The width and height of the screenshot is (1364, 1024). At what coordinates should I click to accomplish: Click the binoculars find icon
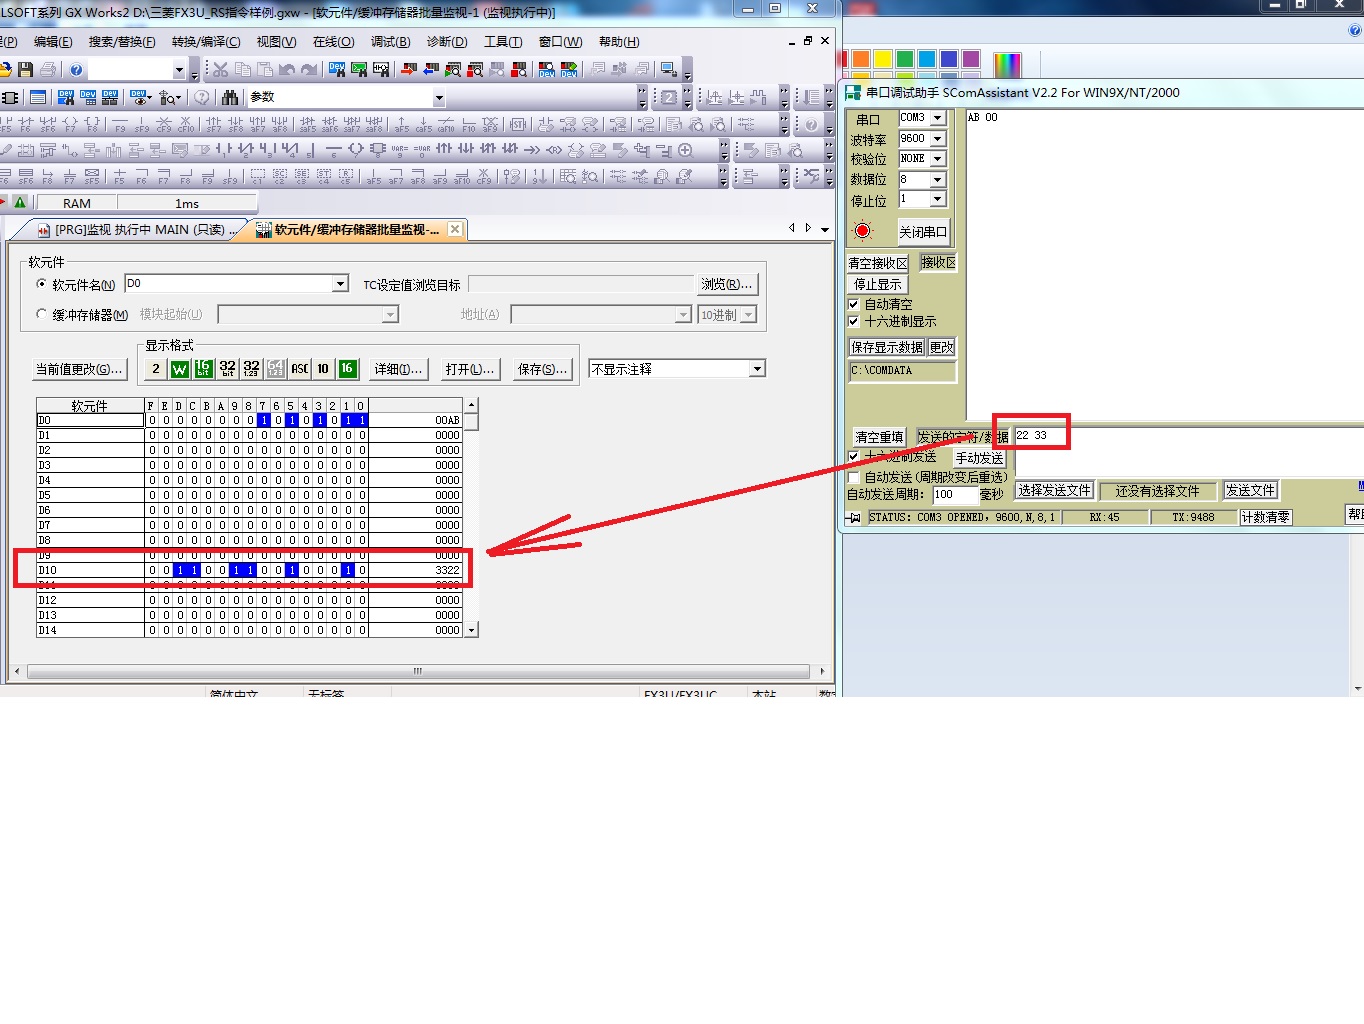tap(230, 98)
